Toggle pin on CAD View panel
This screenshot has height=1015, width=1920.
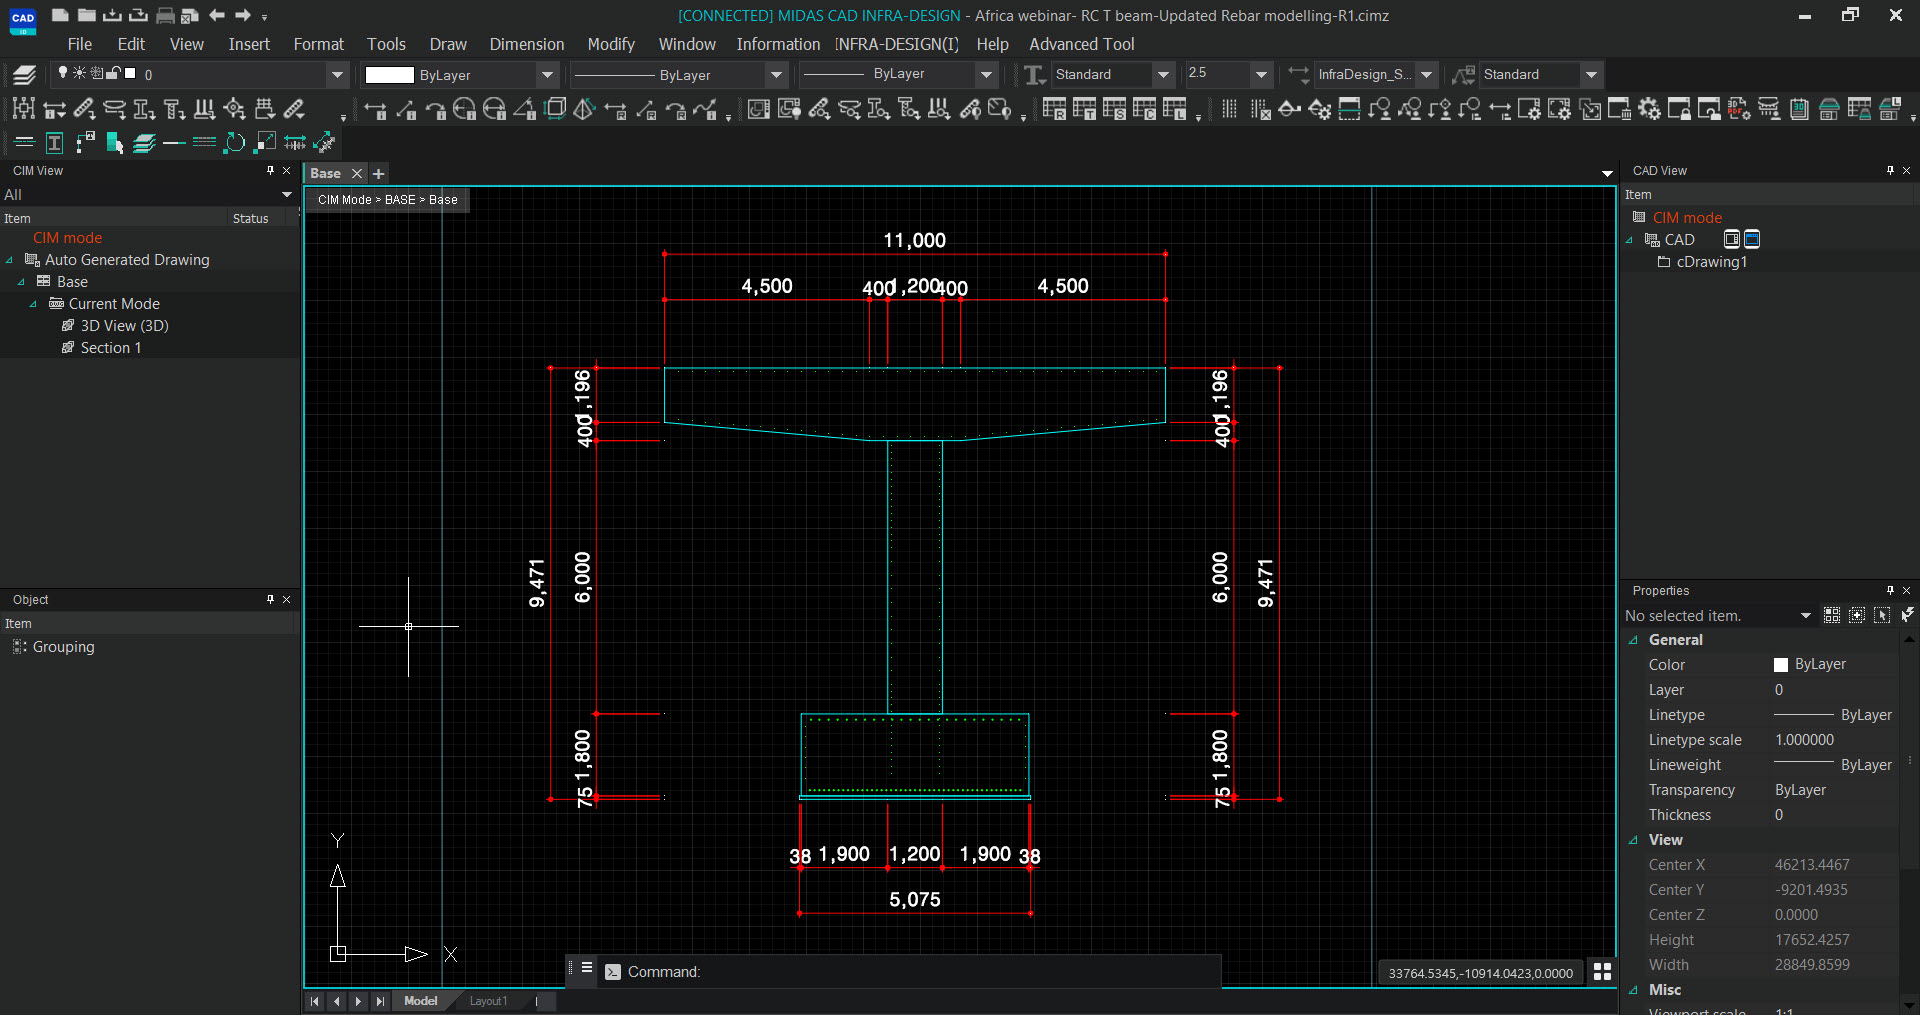[1890, 171]
